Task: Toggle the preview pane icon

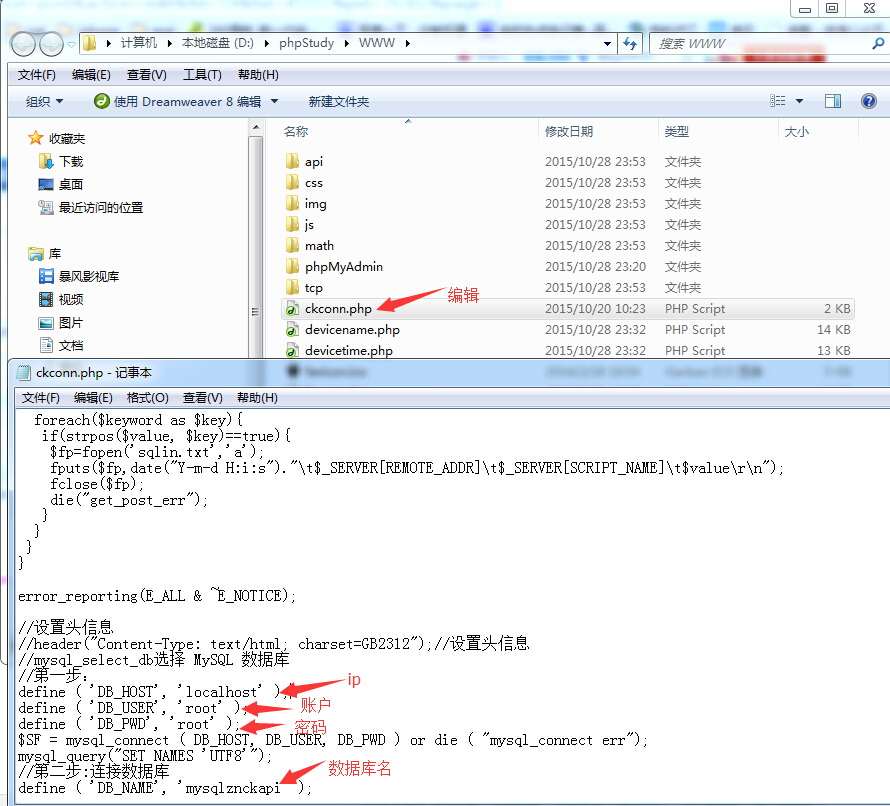Action: [x=833, y=101]
